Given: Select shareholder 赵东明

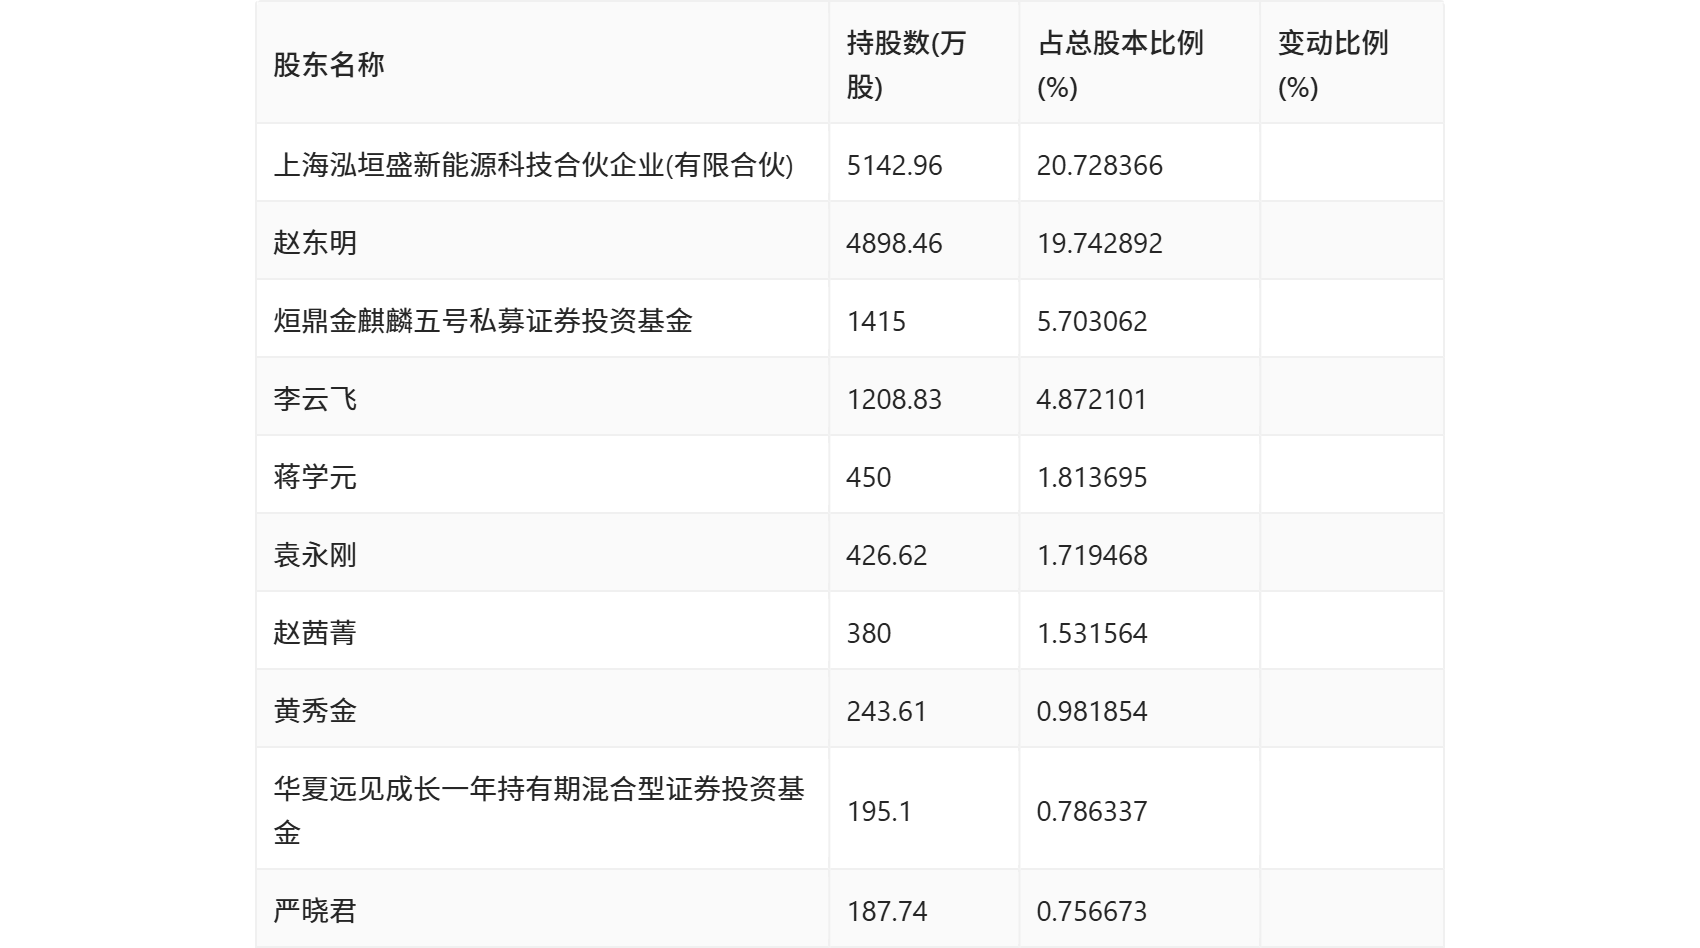Looking at the screenshot, I should coord(315,243).
